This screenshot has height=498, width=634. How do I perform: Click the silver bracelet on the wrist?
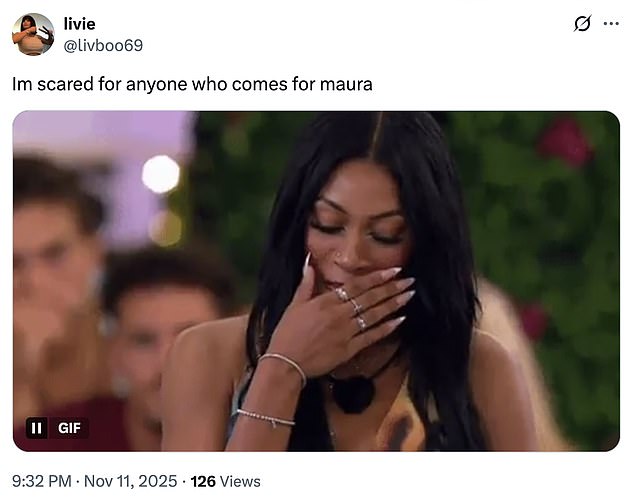tap(284, 365)
